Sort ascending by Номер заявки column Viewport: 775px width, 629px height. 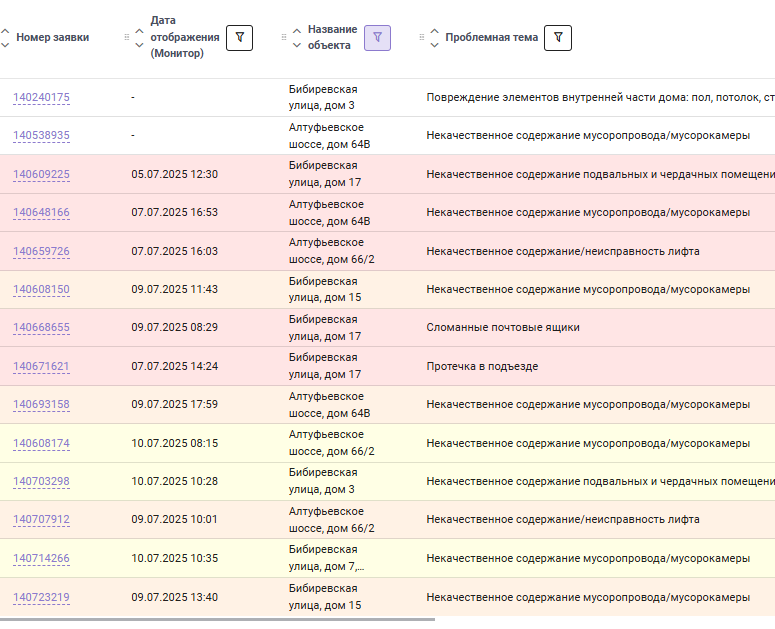5,31
